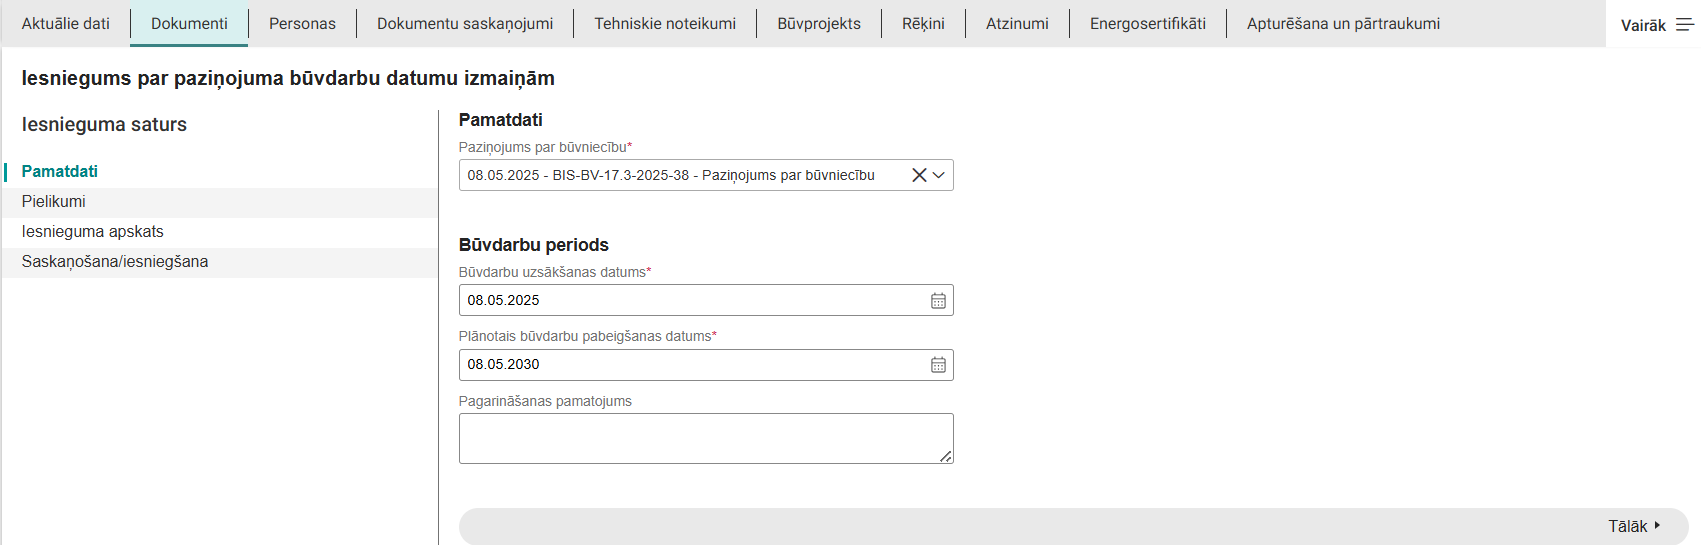Click the Tālāk button to continue

coord(1633,526)
